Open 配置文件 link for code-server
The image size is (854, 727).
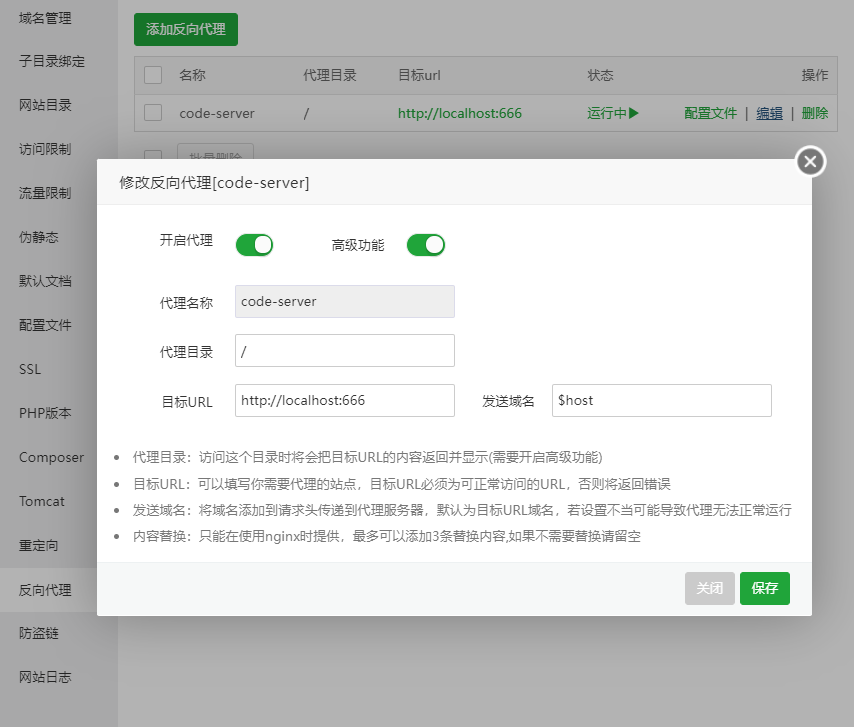[x=710, y=113]
